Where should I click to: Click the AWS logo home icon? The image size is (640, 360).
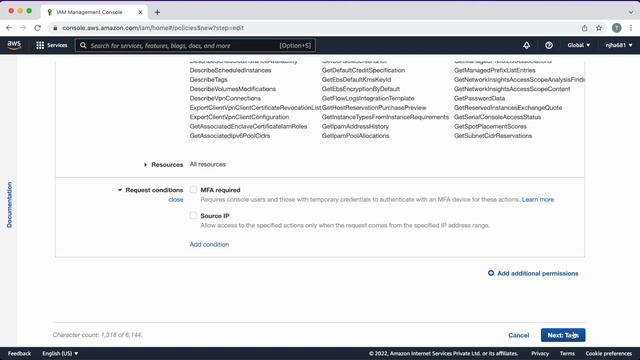pyautogui.click(x=14, y=45)
